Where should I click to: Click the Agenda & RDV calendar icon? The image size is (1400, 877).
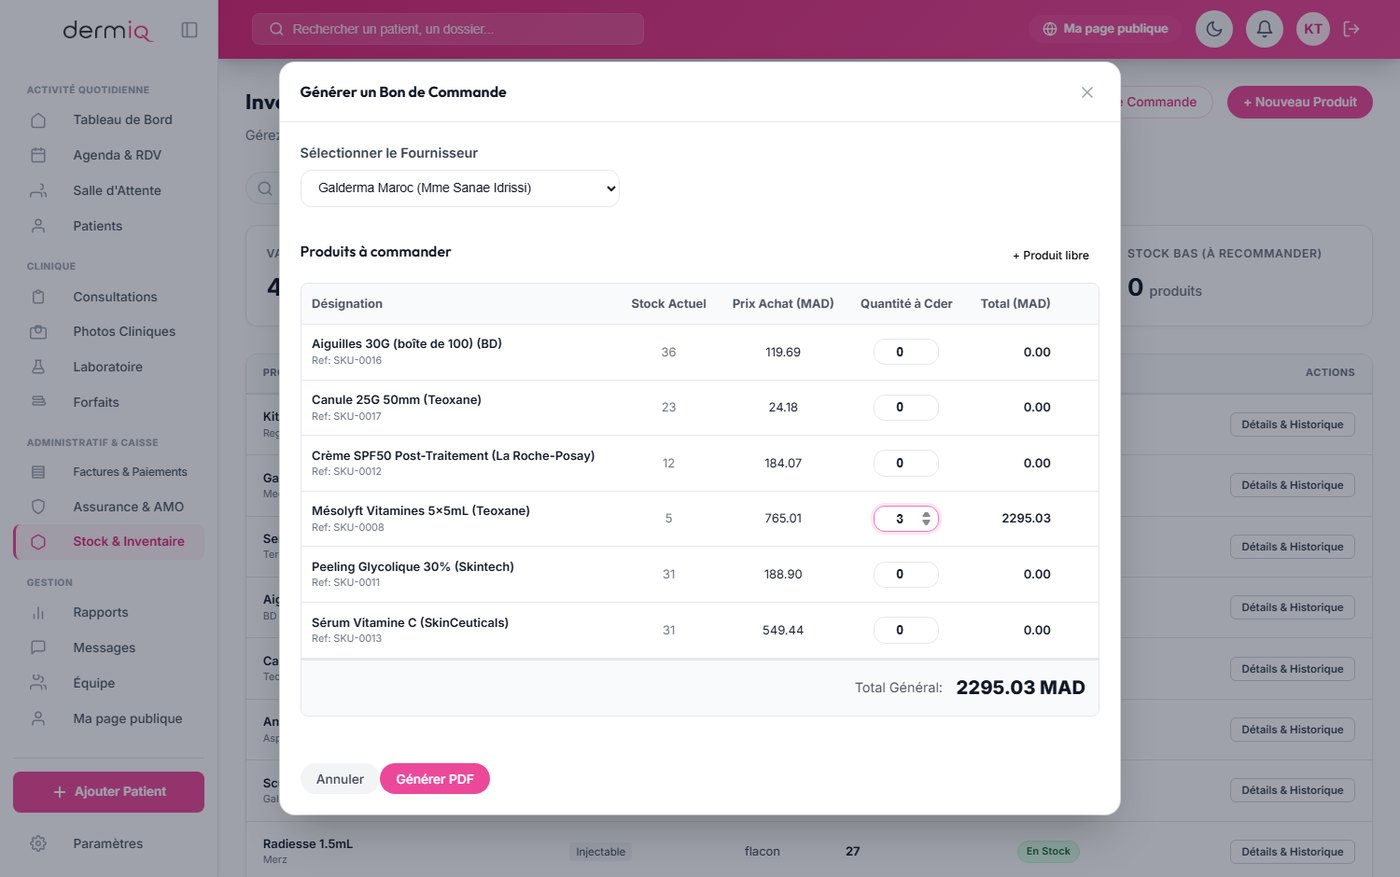[38, 155]
